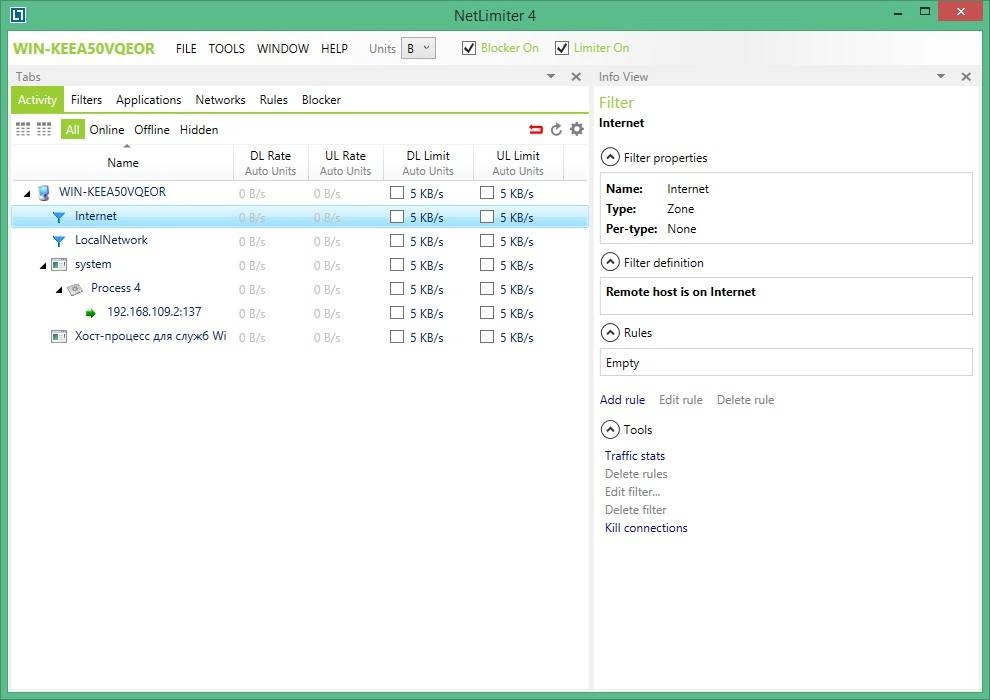This screenshot has width=990, height=700.
Task: Click the Internet filter funnel icon
Action: (x=59, y=217)
